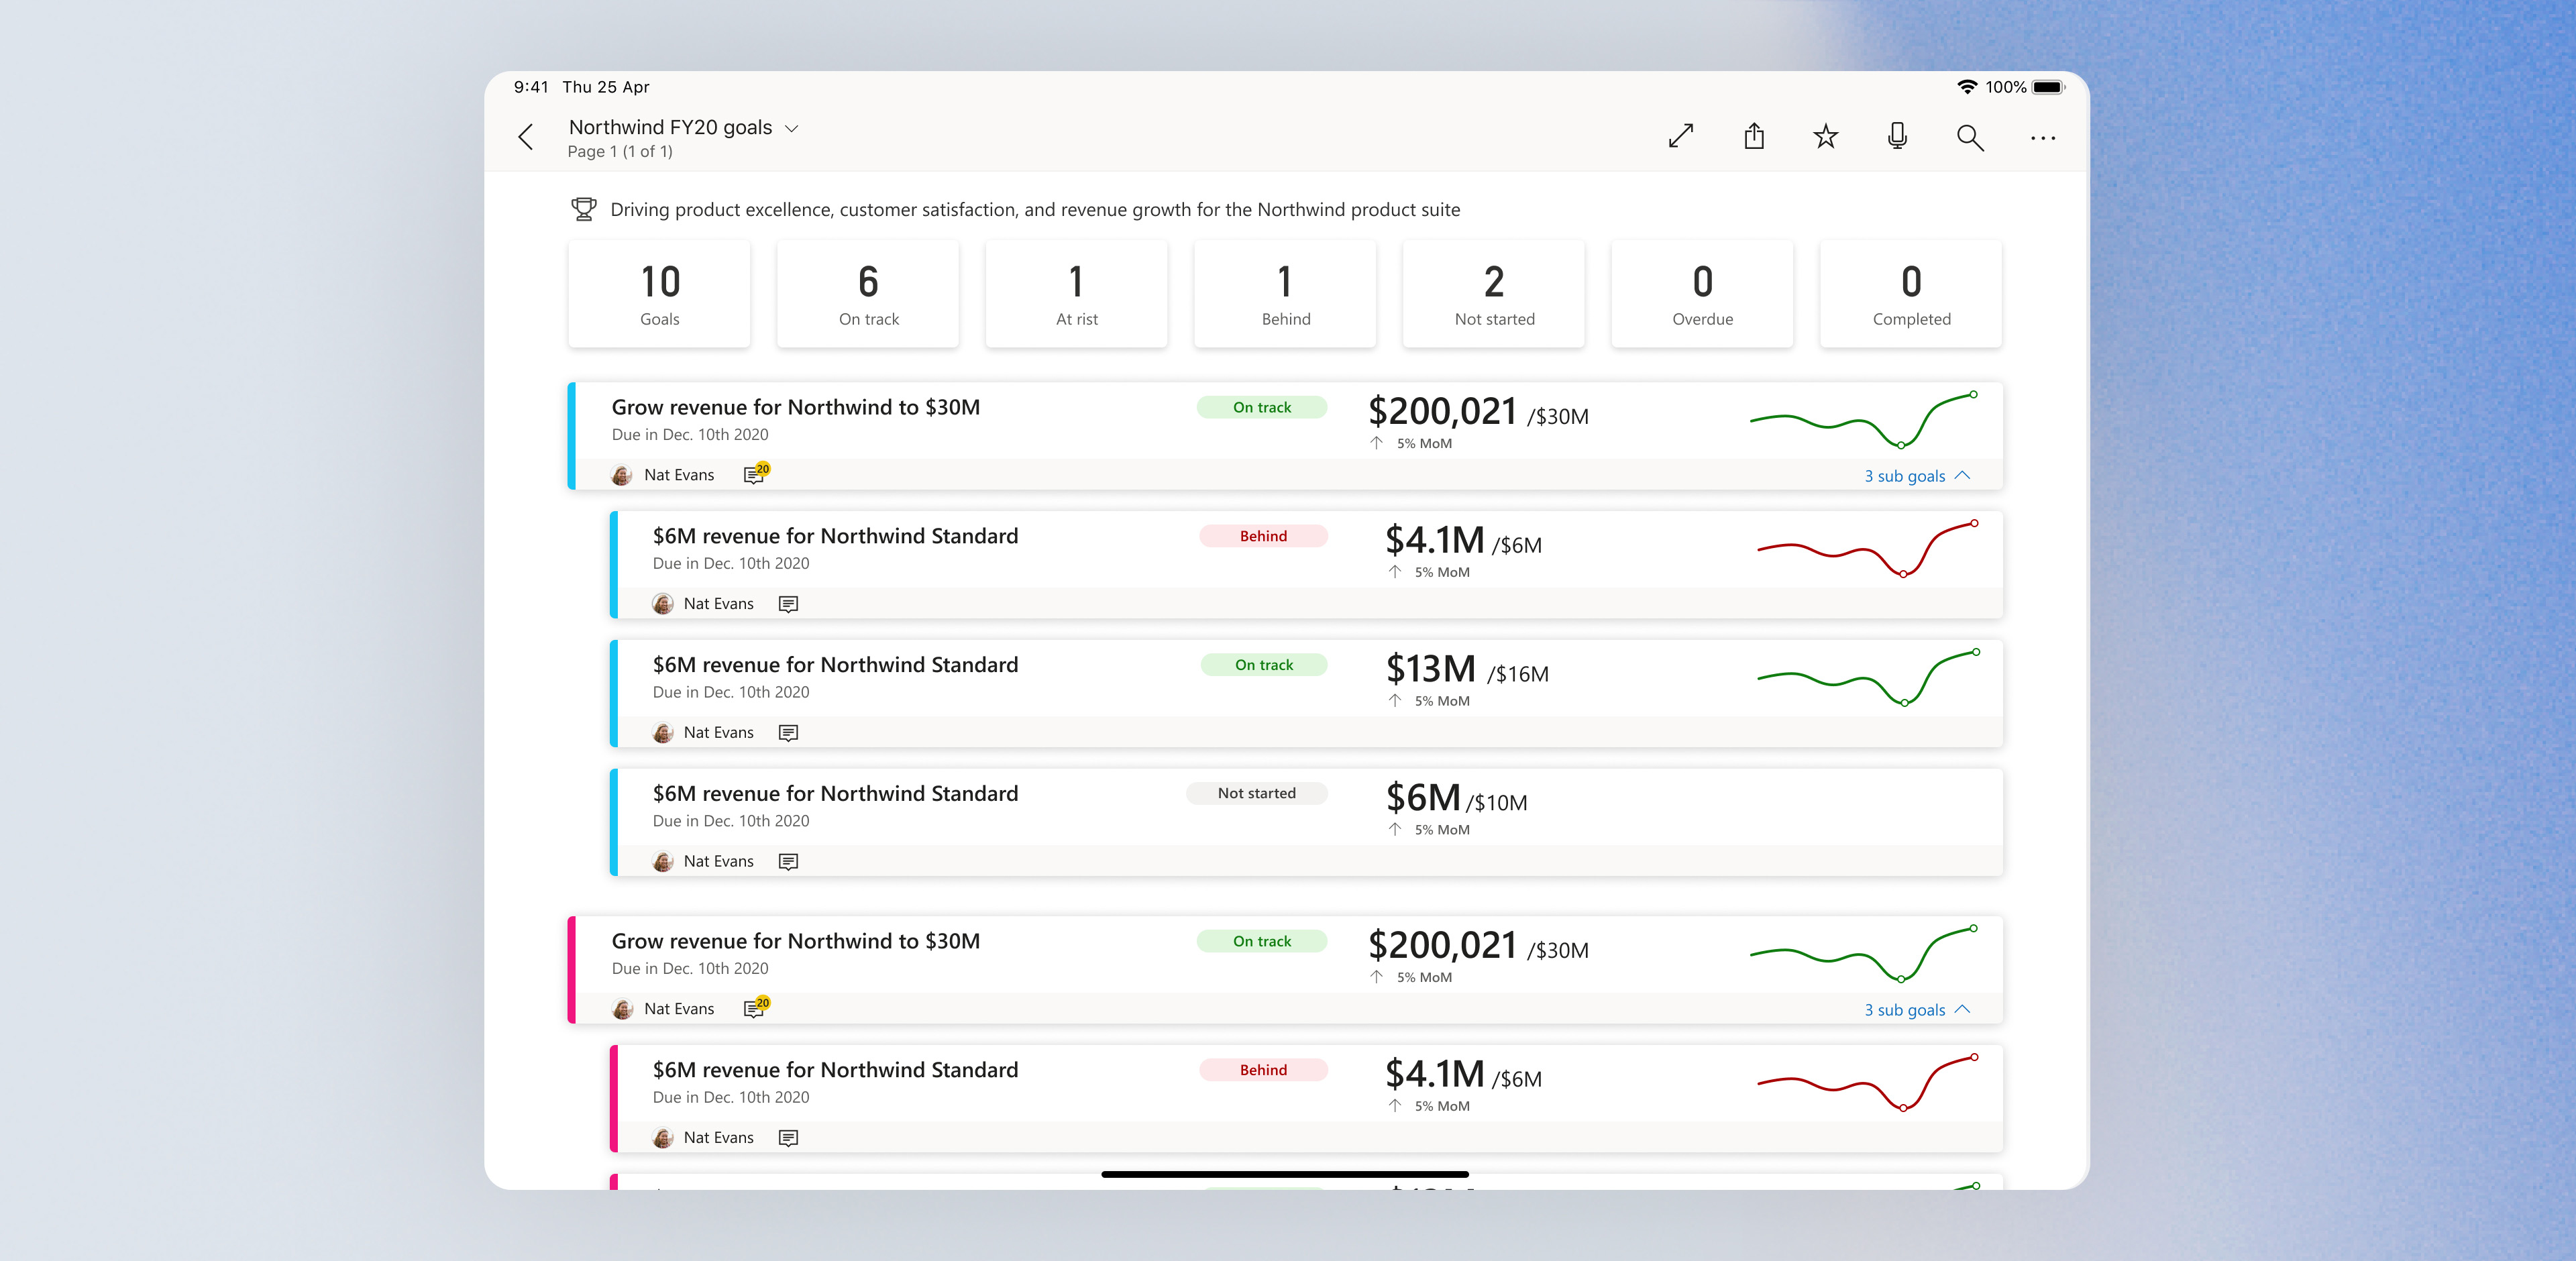Select the Behind summary card
This screenshot has width=2576, height=1261.
(x=1285, y=294)
